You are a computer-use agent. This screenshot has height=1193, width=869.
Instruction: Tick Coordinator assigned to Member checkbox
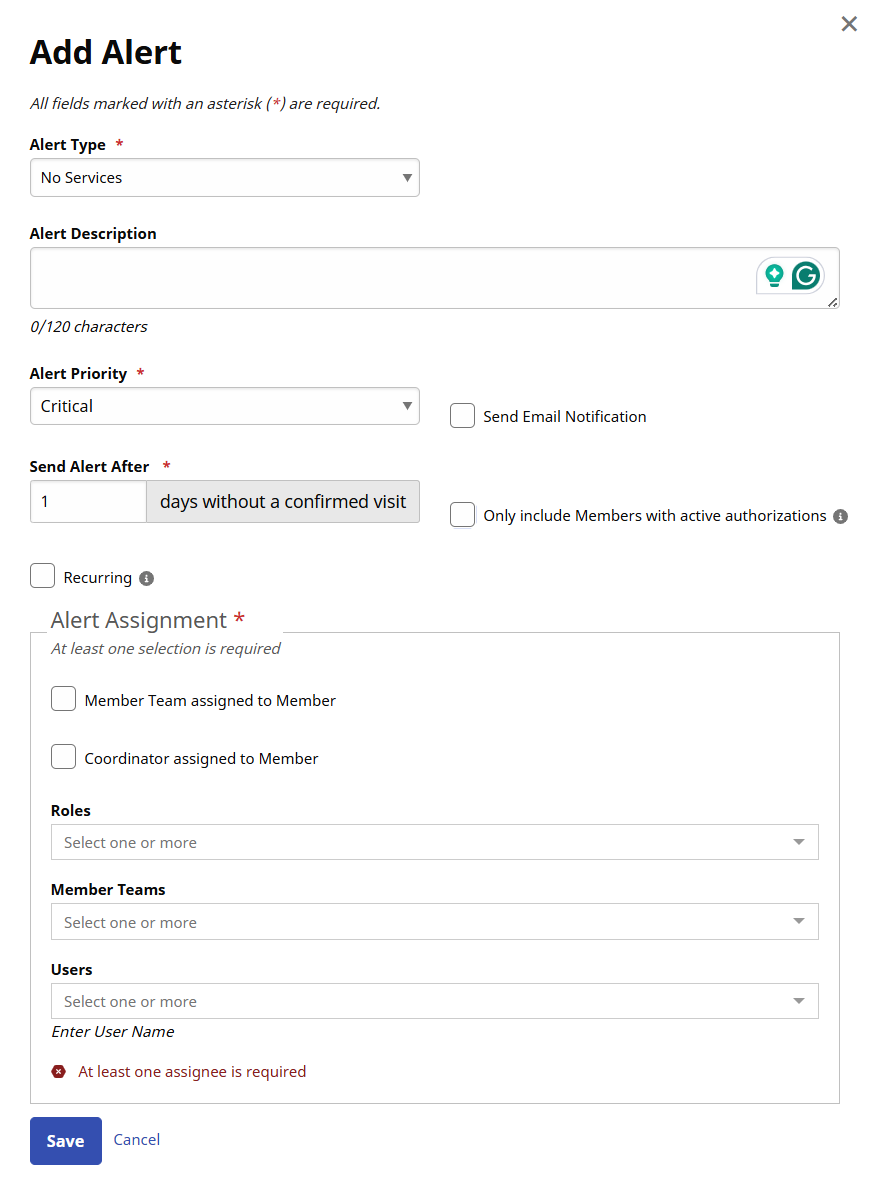pos(64,758)
